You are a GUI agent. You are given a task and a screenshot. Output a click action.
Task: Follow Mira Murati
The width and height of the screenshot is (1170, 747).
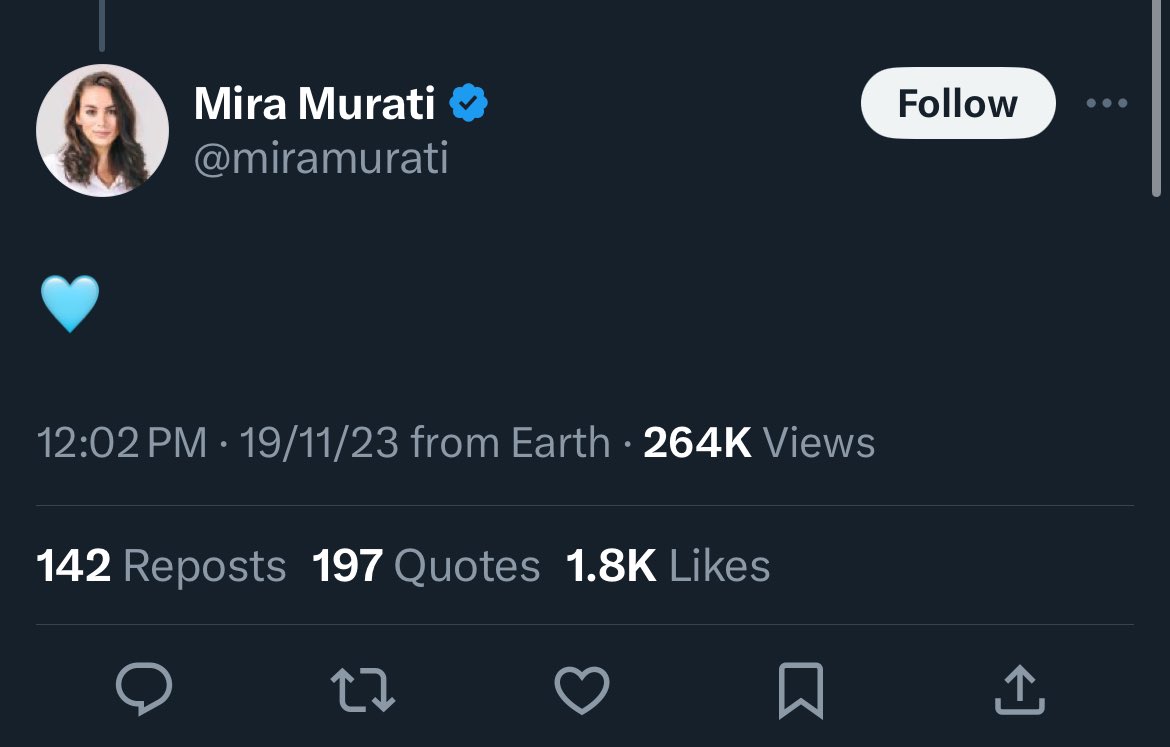[958, 103]
